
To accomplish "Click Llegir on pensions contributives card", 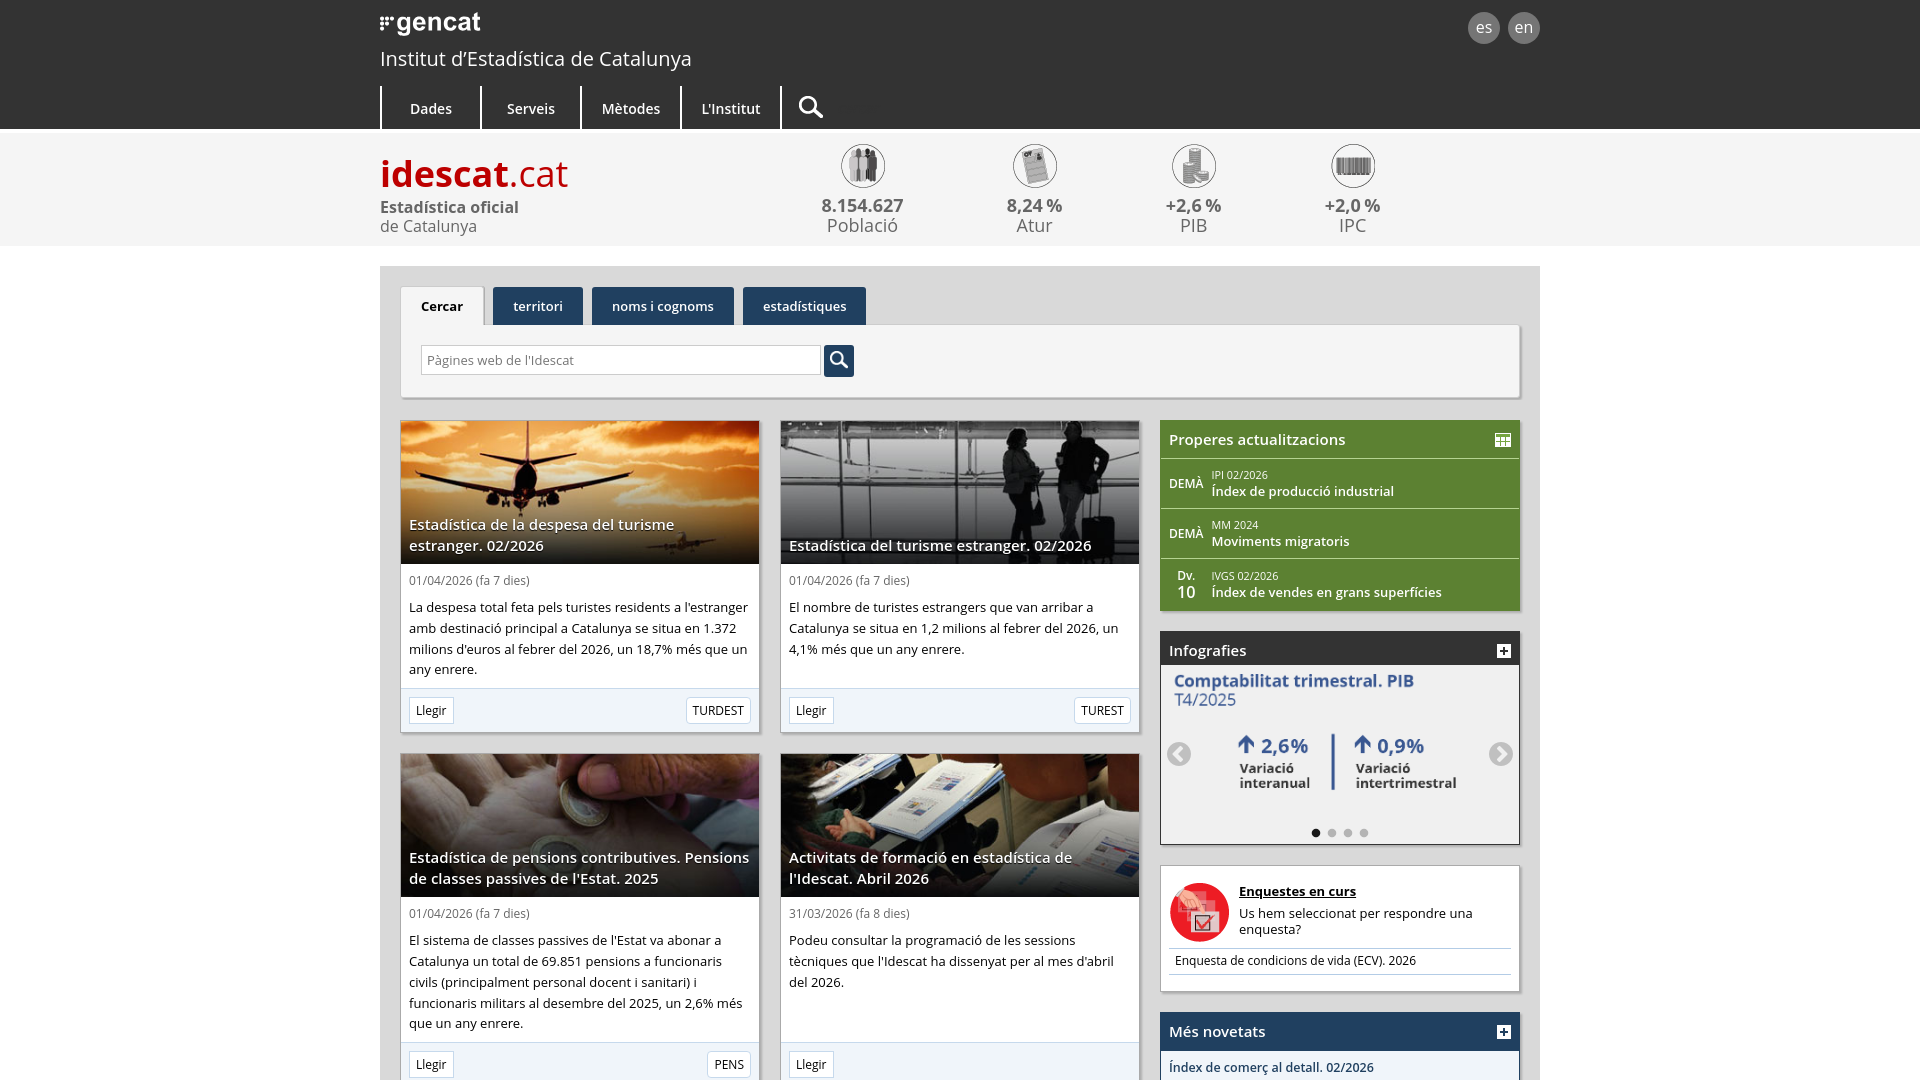I will pos(431,1064).
